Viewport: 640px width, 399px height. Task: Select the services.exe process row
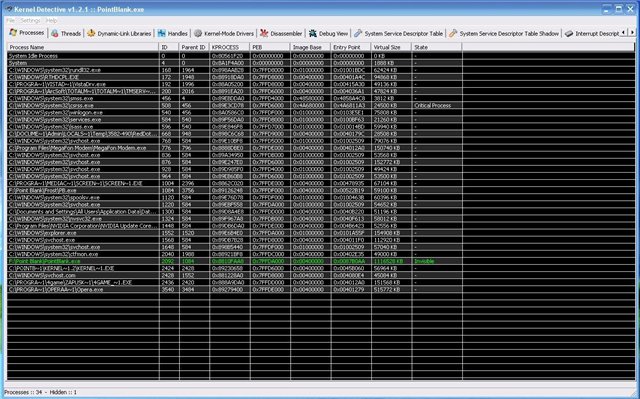tap(235, 120)
